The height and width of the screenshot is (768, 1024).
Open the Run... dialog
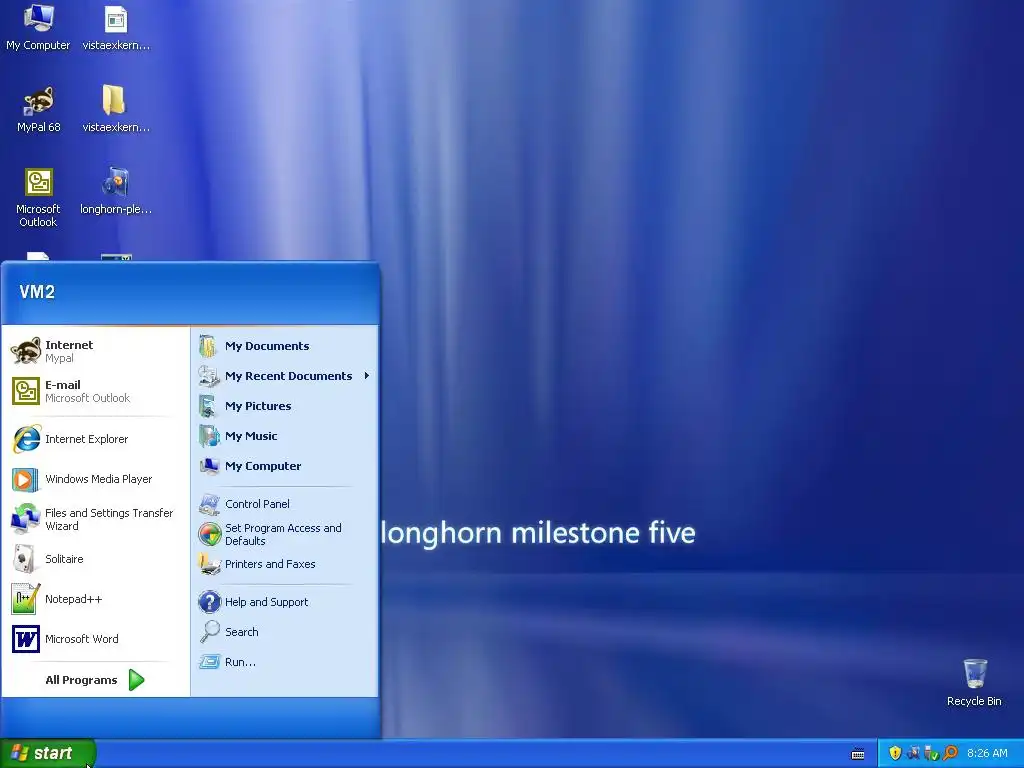285,662
